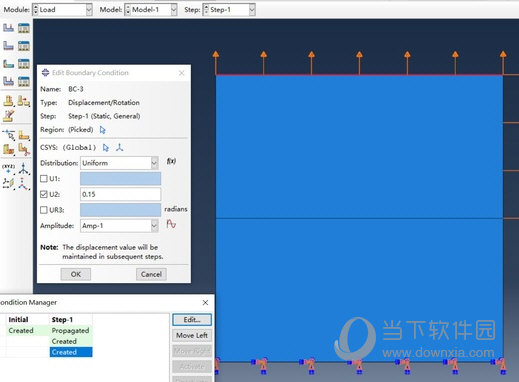Open the Model dropdown showing Model-1
519x382 pixels.
click(151, 10)
